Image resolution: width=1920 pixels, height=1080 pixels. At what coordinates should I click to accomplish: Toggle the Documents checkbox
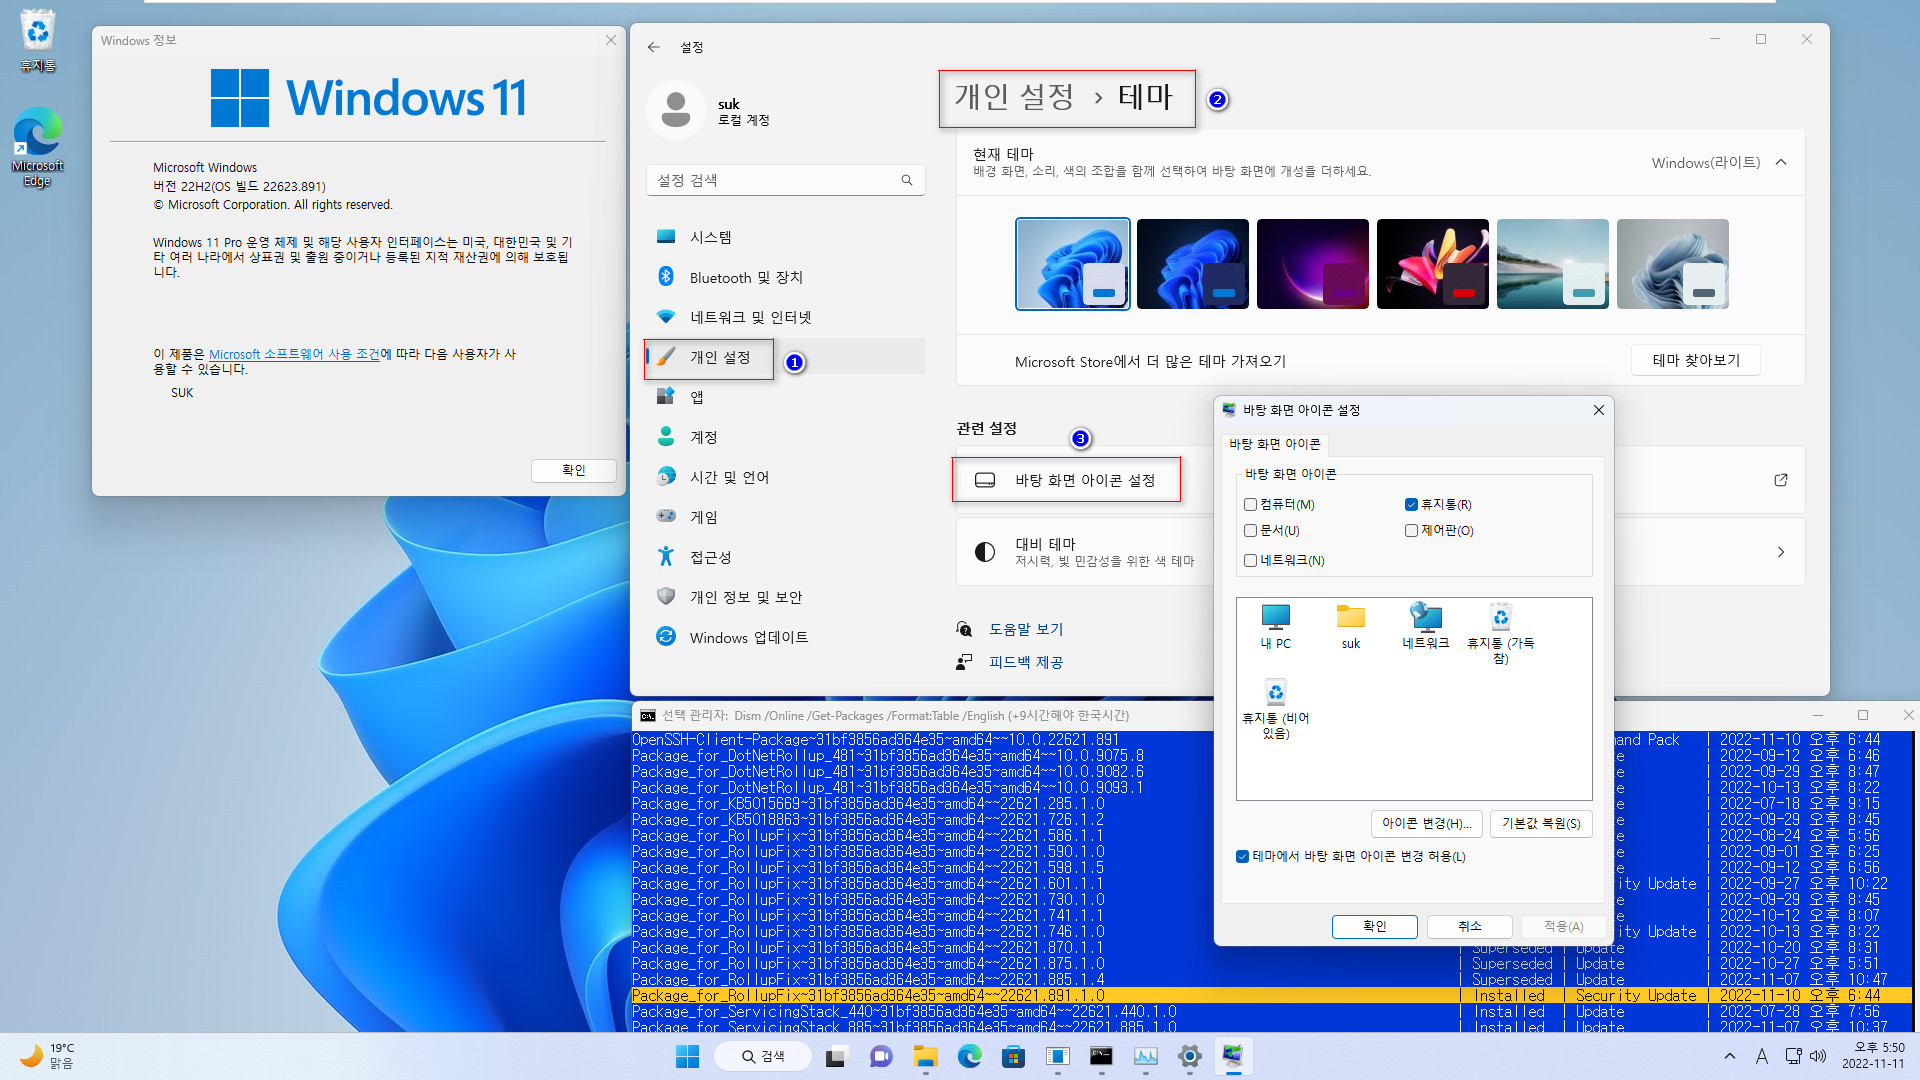pyautogui.click(x=1250, y=531)
